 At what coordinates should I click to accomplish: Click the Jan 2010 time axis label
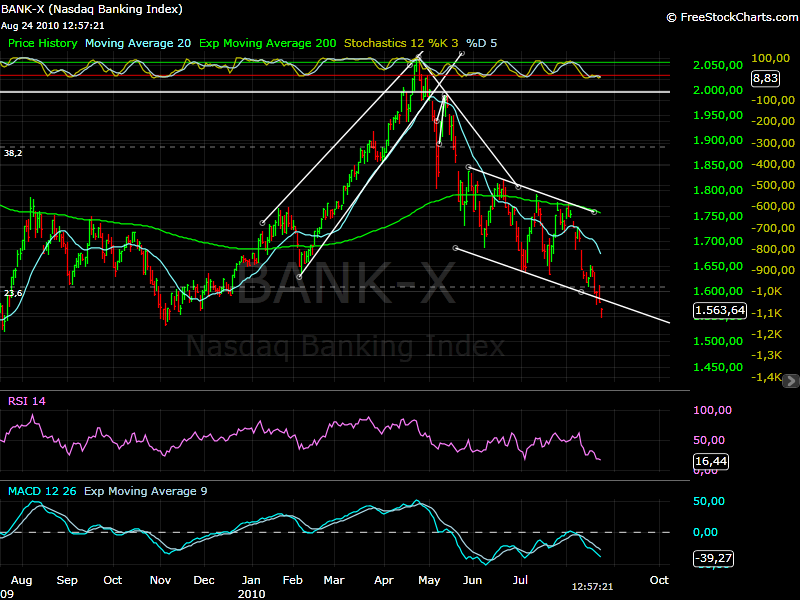point(251,587)
